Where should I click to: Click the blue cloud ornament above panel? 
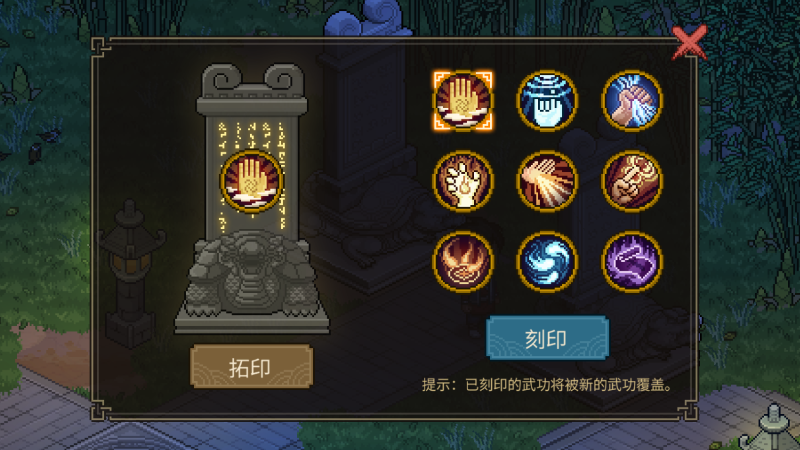366,19
